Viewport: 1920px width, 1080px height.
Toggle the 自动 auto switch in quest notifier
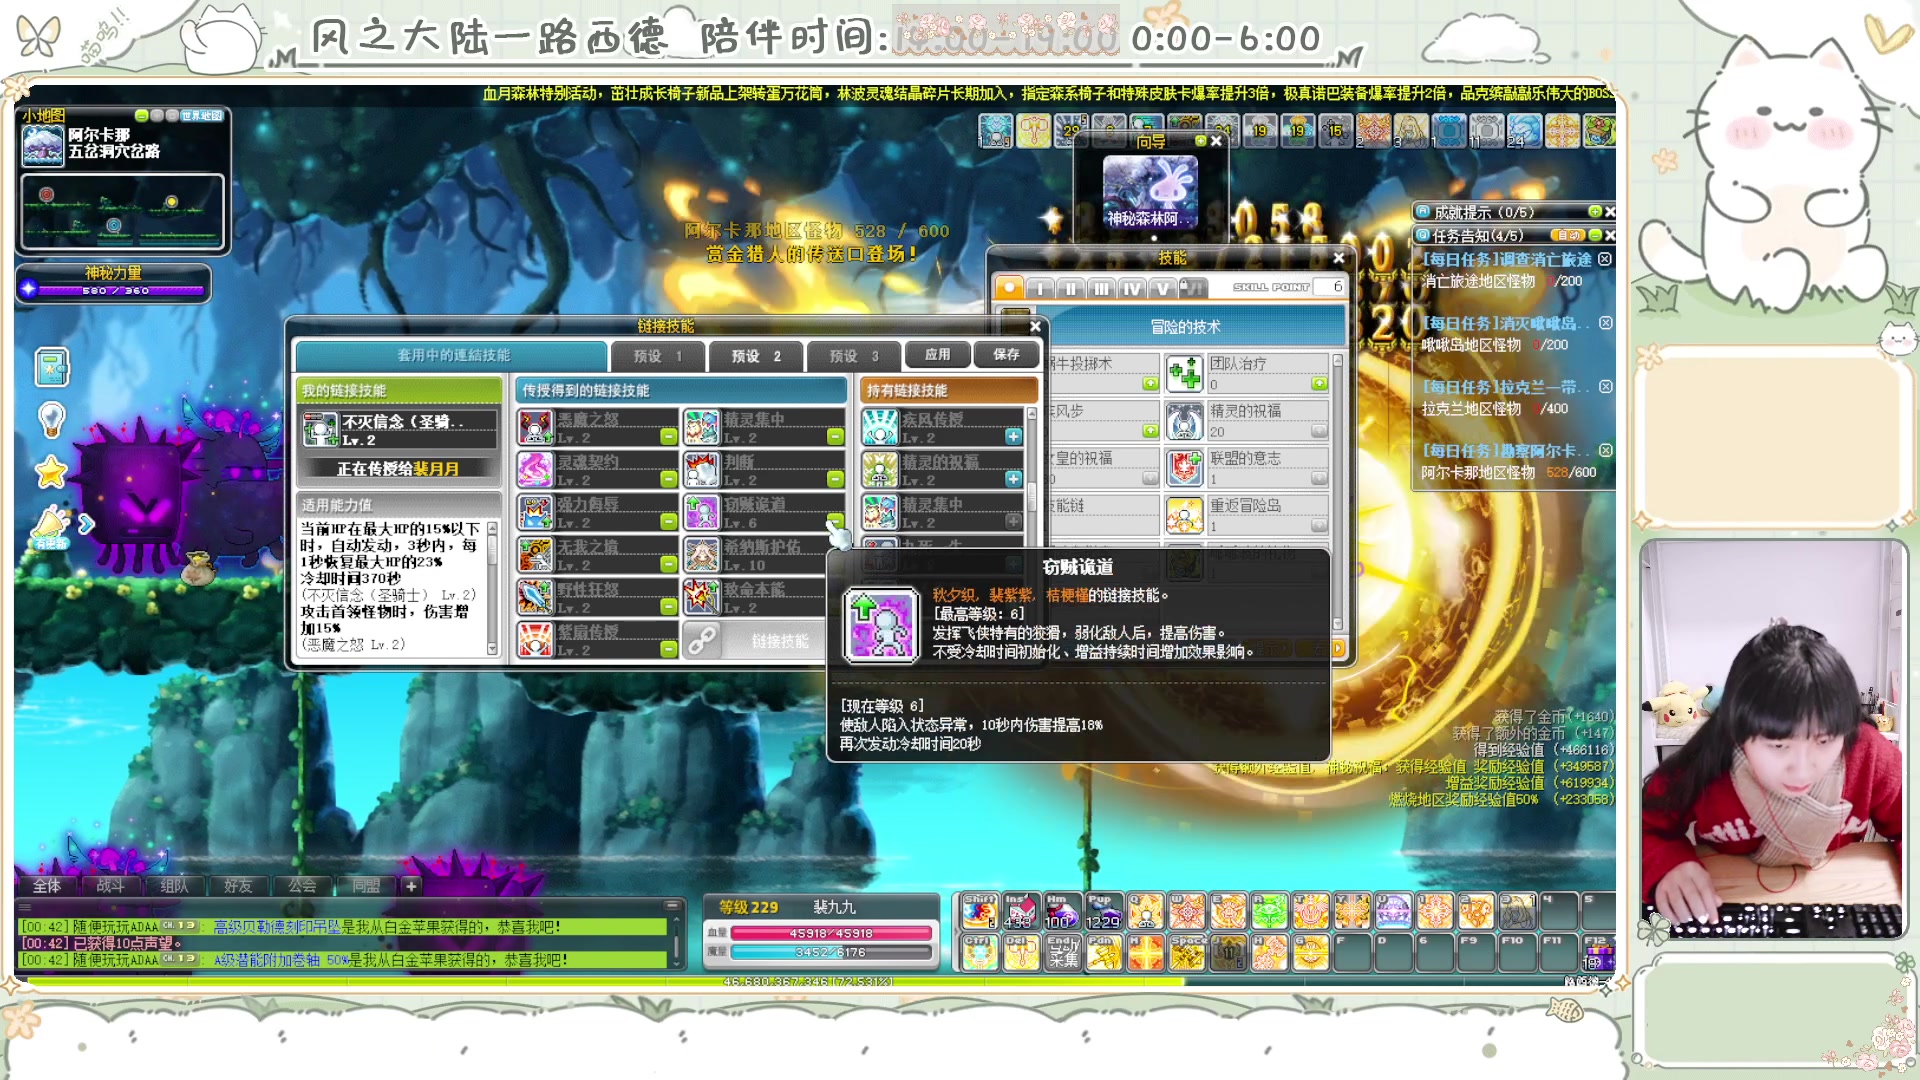pos(1567,236)
